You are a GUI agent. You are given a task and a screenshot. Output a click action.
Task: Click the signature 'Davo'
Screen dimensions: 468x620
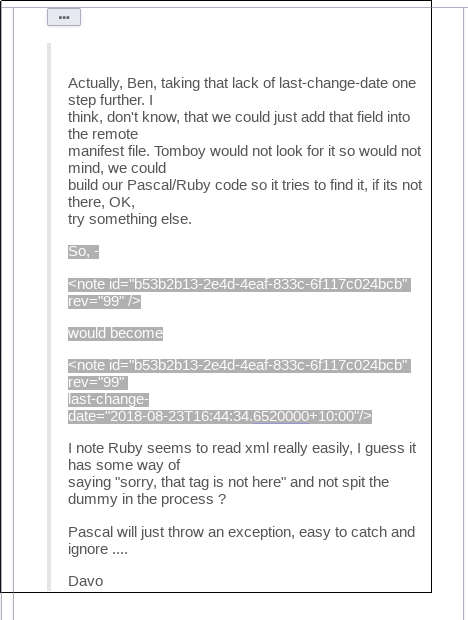(86, 581)
